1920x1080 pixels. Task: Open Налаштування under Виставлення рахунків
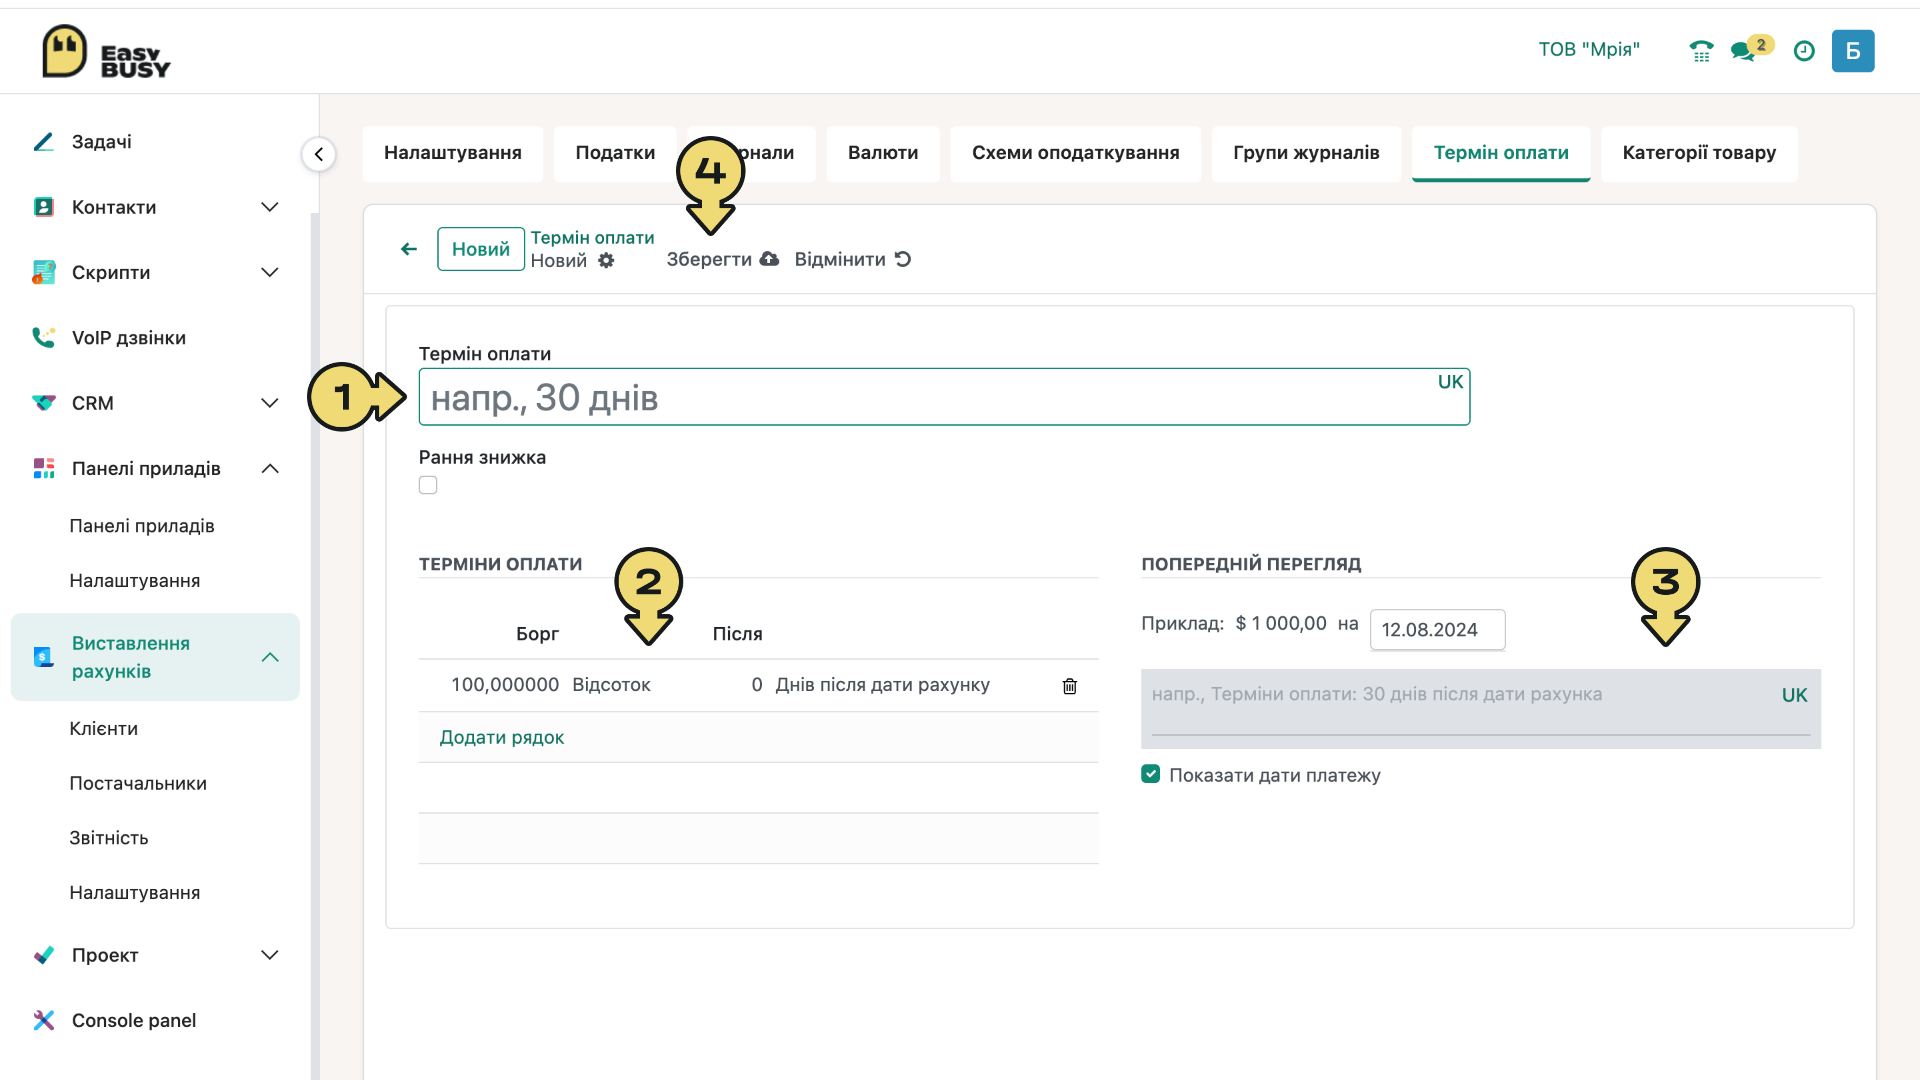click(135, 892)
